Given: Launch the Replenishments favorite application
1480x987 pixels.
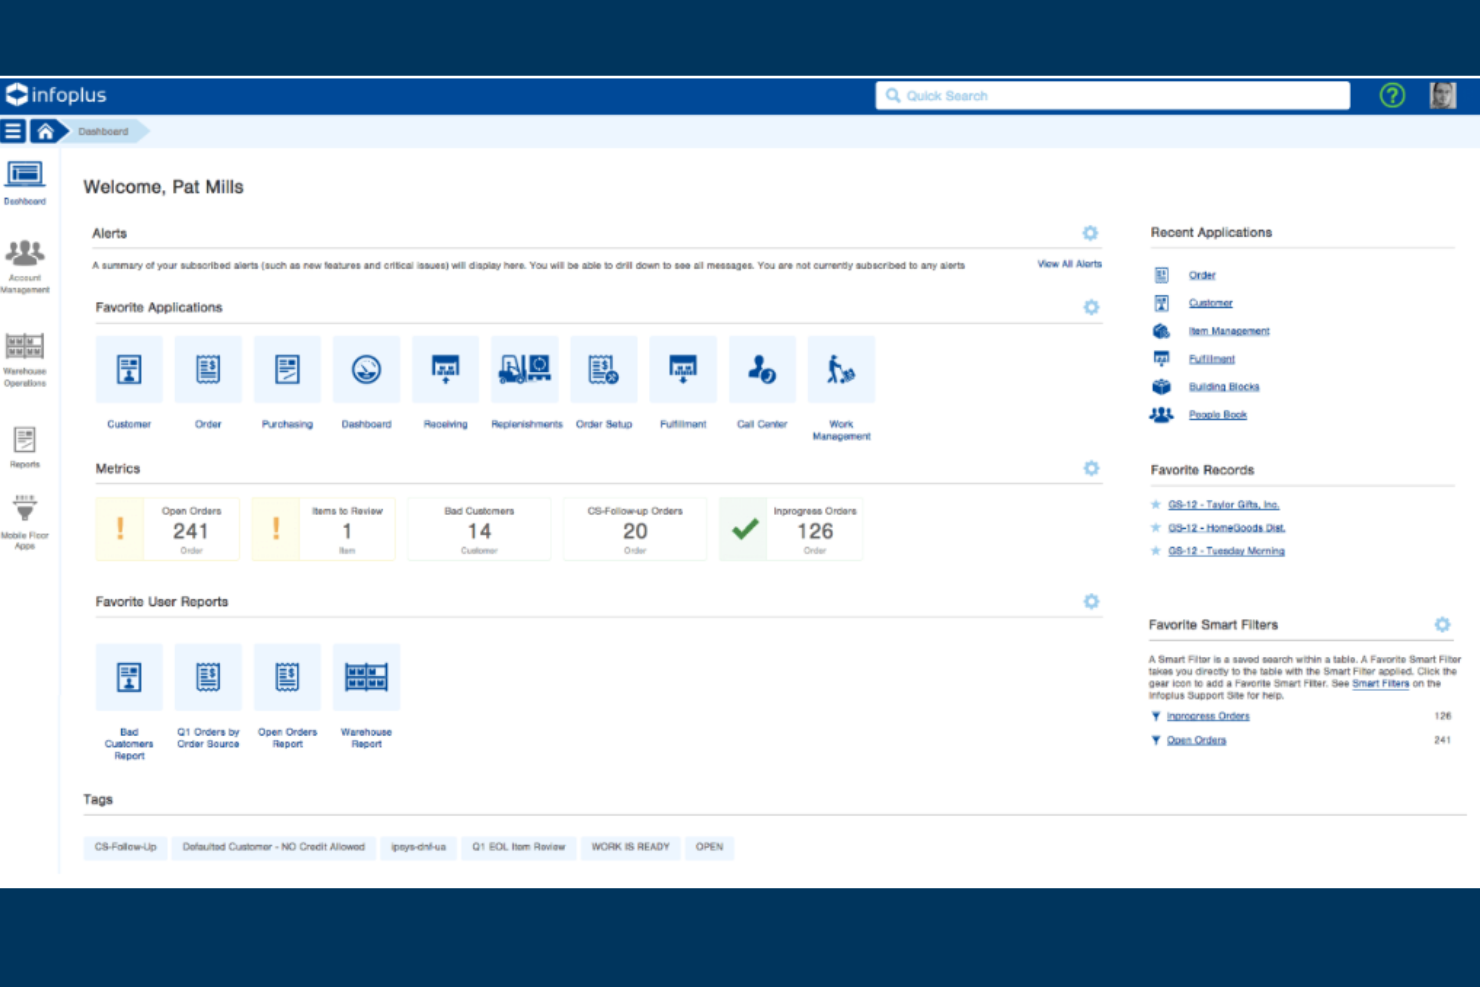Looking at the screenshot, I should coord(525,370).
